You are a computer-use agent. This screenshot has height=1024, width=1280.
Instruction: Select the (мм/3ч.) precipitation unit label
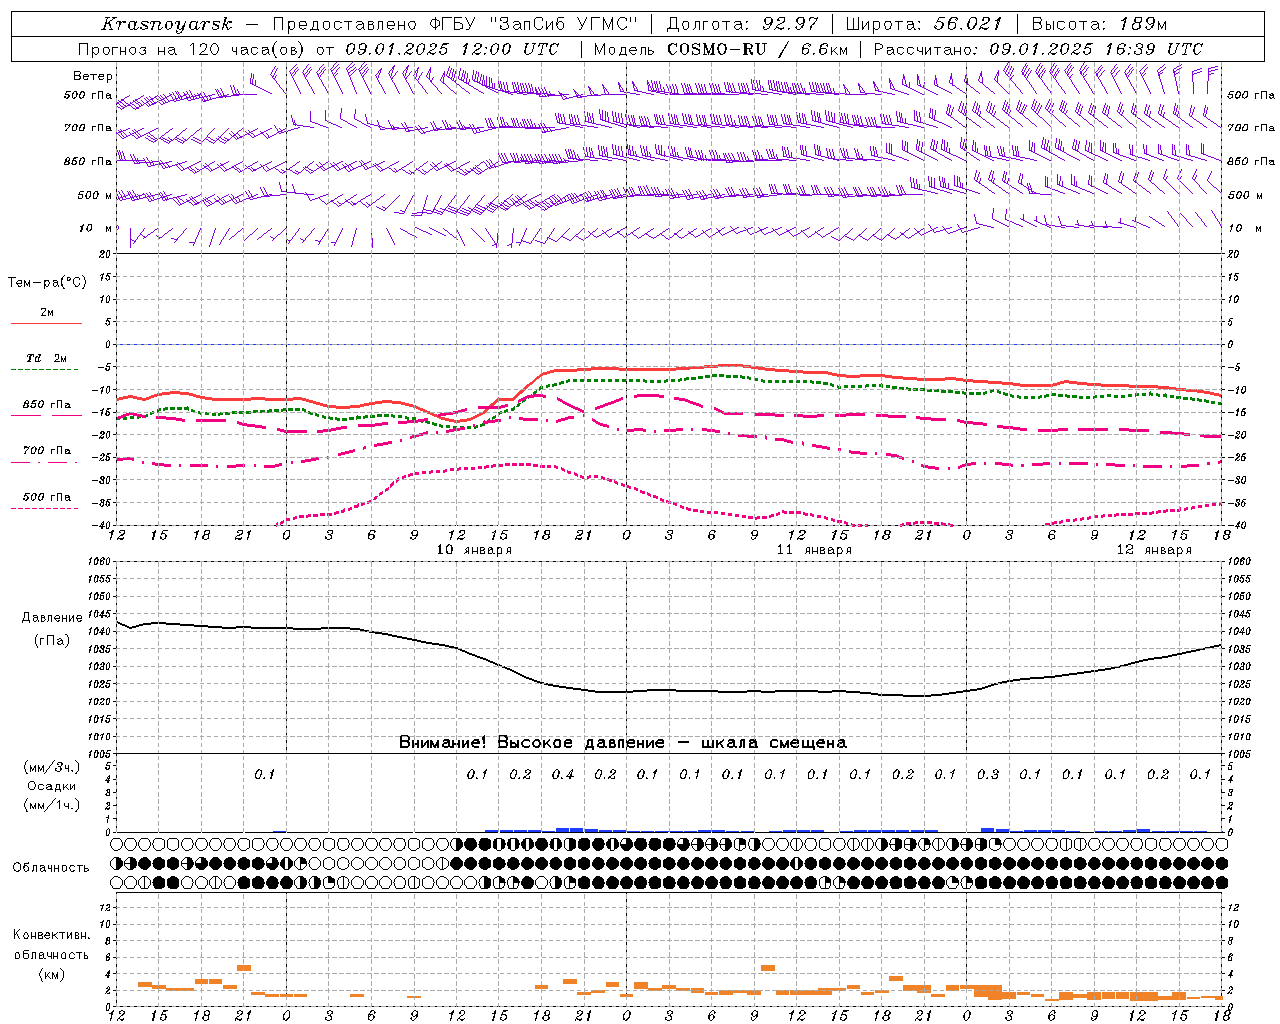coord(52,767)
